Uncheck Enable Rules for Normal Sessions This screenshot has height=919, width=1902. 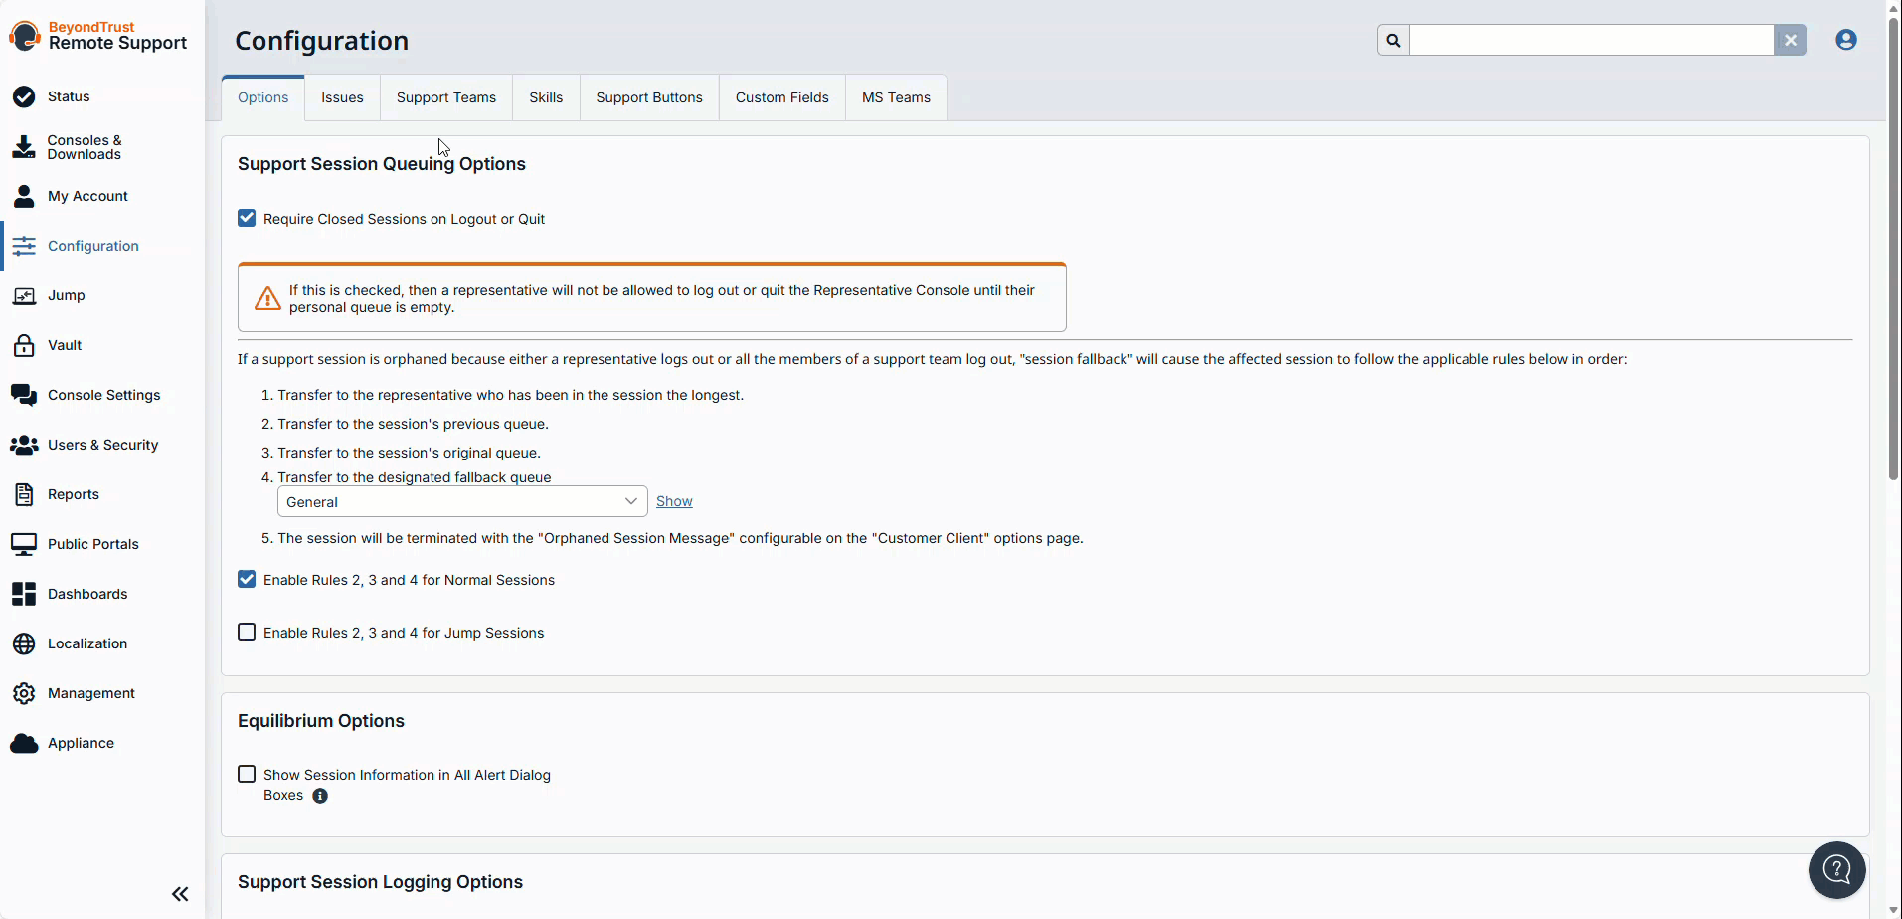pos(247,579)
